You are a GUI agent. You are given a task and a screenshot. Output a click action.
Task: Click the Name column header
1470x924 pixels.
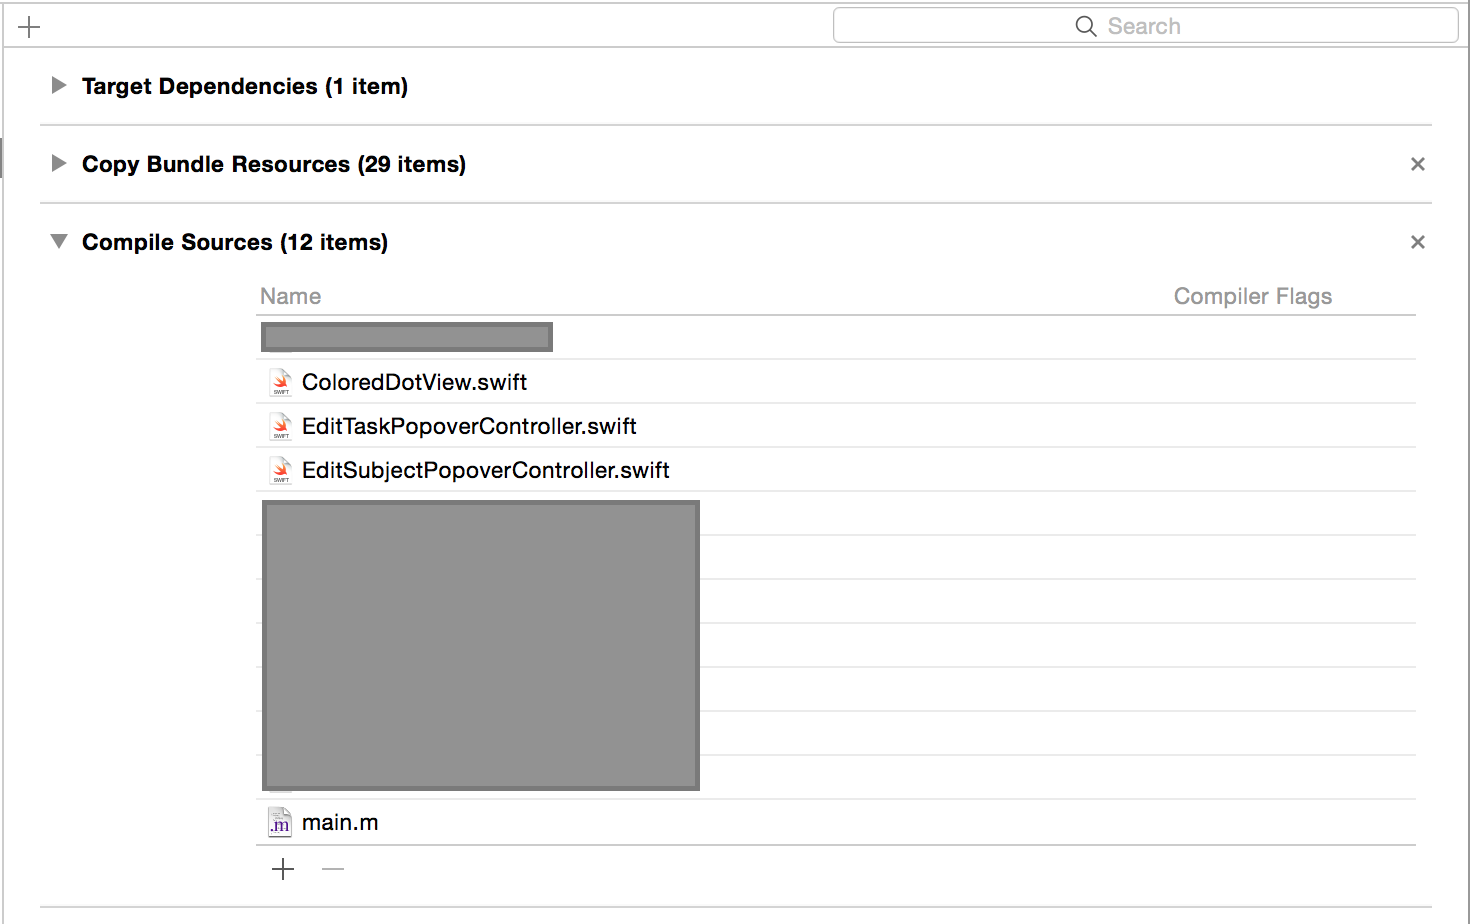click(x=290, y=296)
